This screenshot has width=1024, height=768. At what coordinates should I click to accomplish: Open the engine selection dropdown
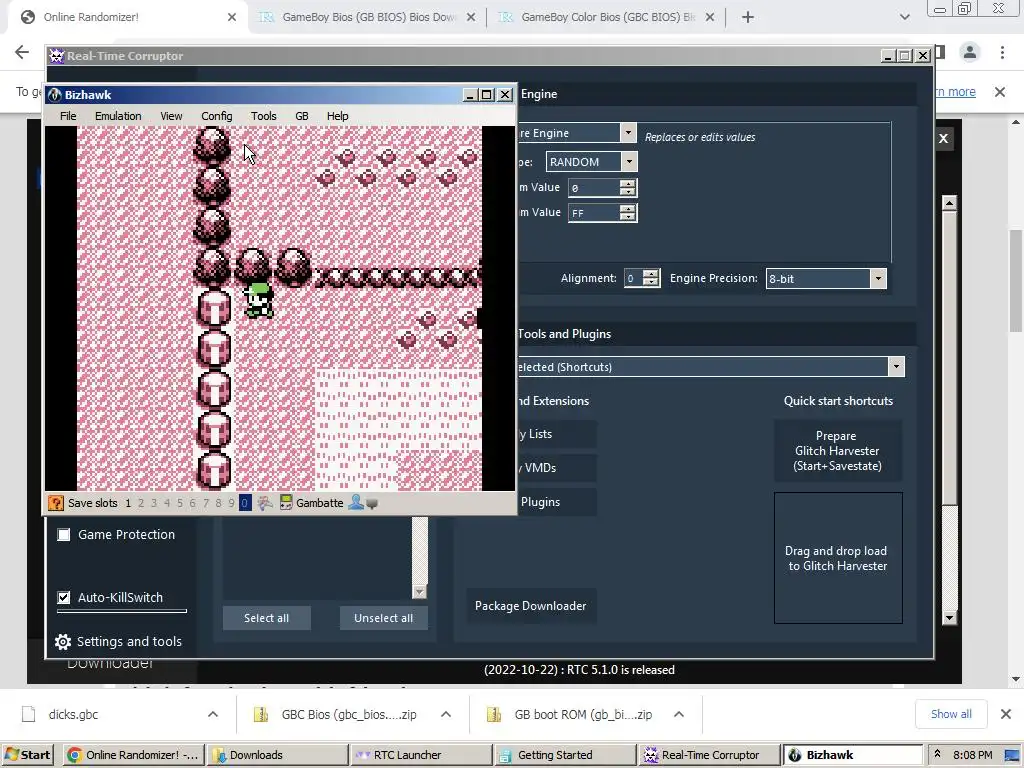[628, 133]
